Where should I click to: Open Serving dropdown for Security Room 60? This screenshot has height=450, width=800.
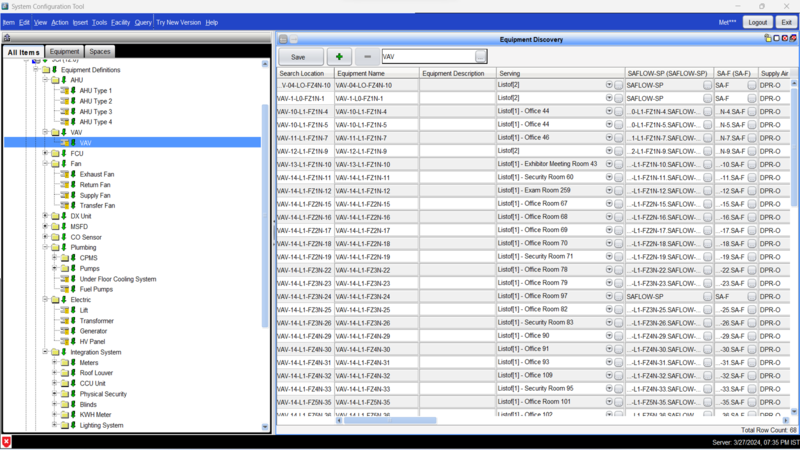[608, 177]
